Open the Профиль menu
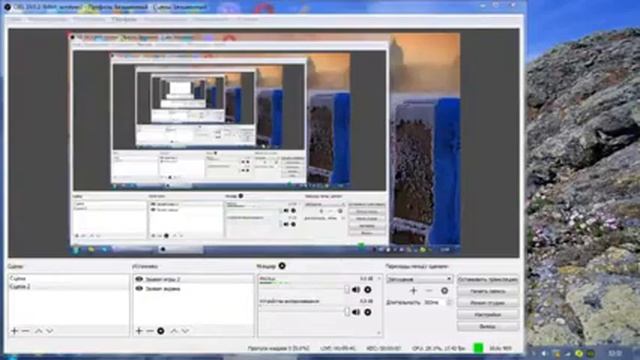 point(124,19)
